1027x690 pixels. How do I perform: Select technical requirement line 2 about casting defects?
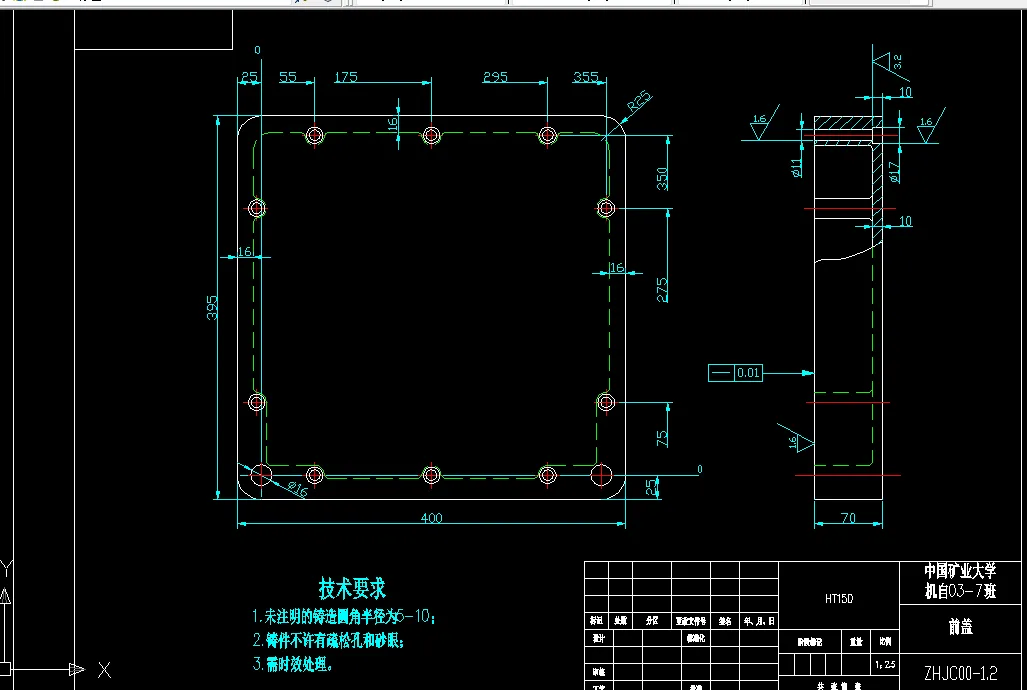coord(329,640)
